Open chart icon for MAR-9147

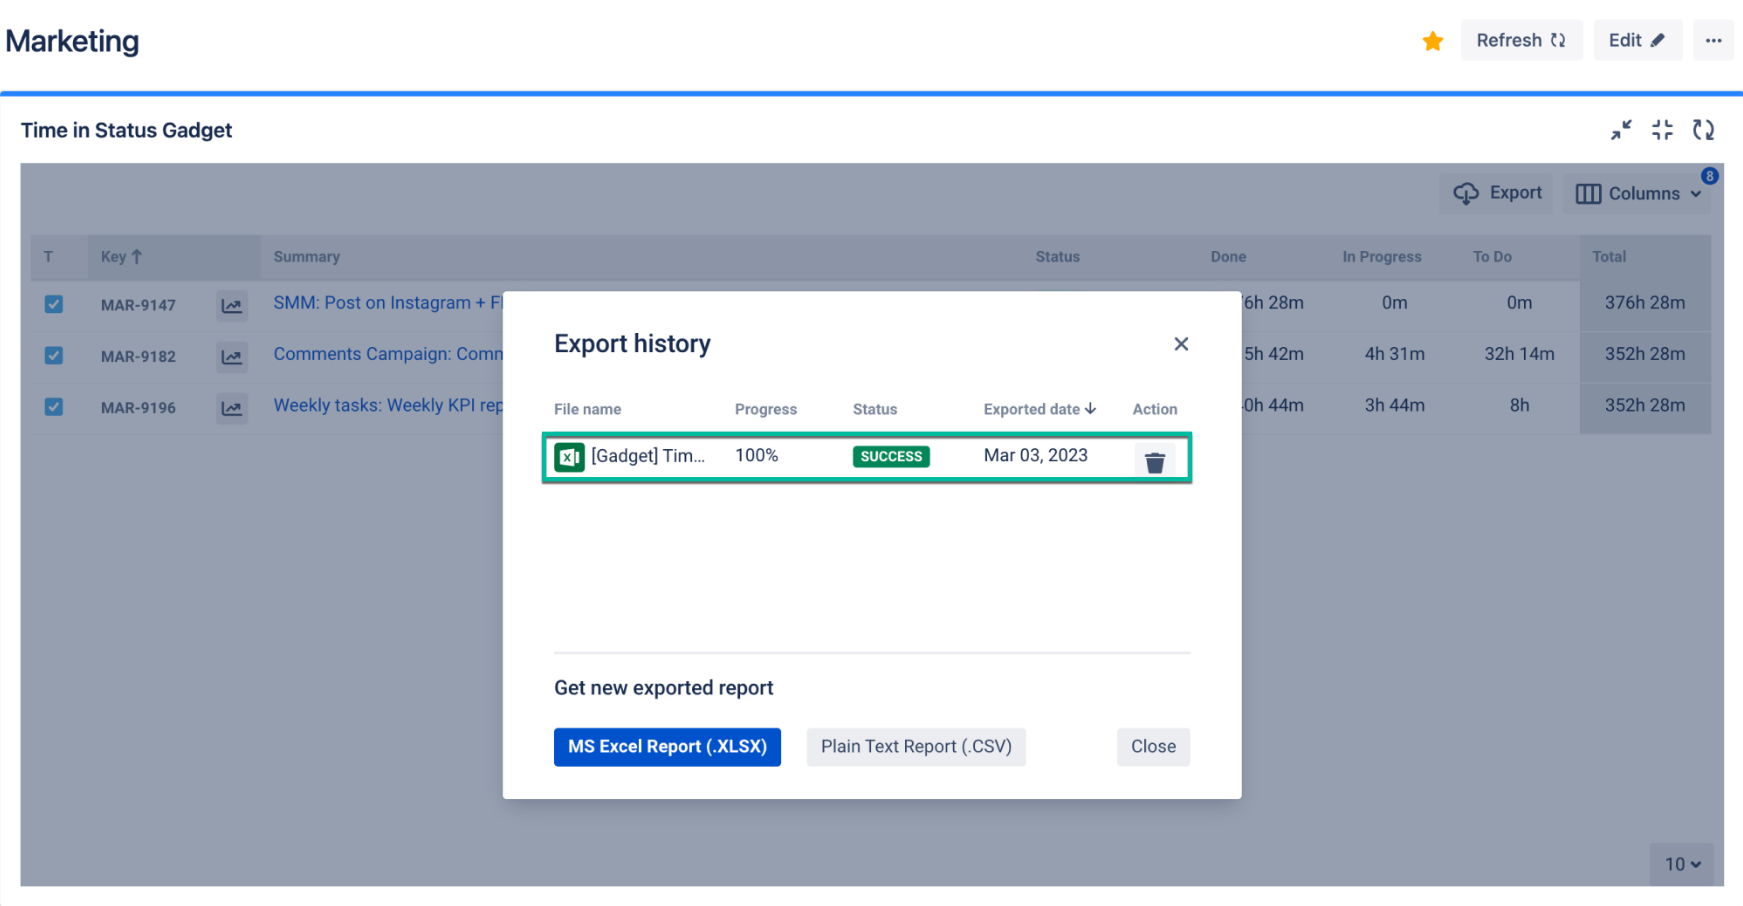tap(232, 306)
